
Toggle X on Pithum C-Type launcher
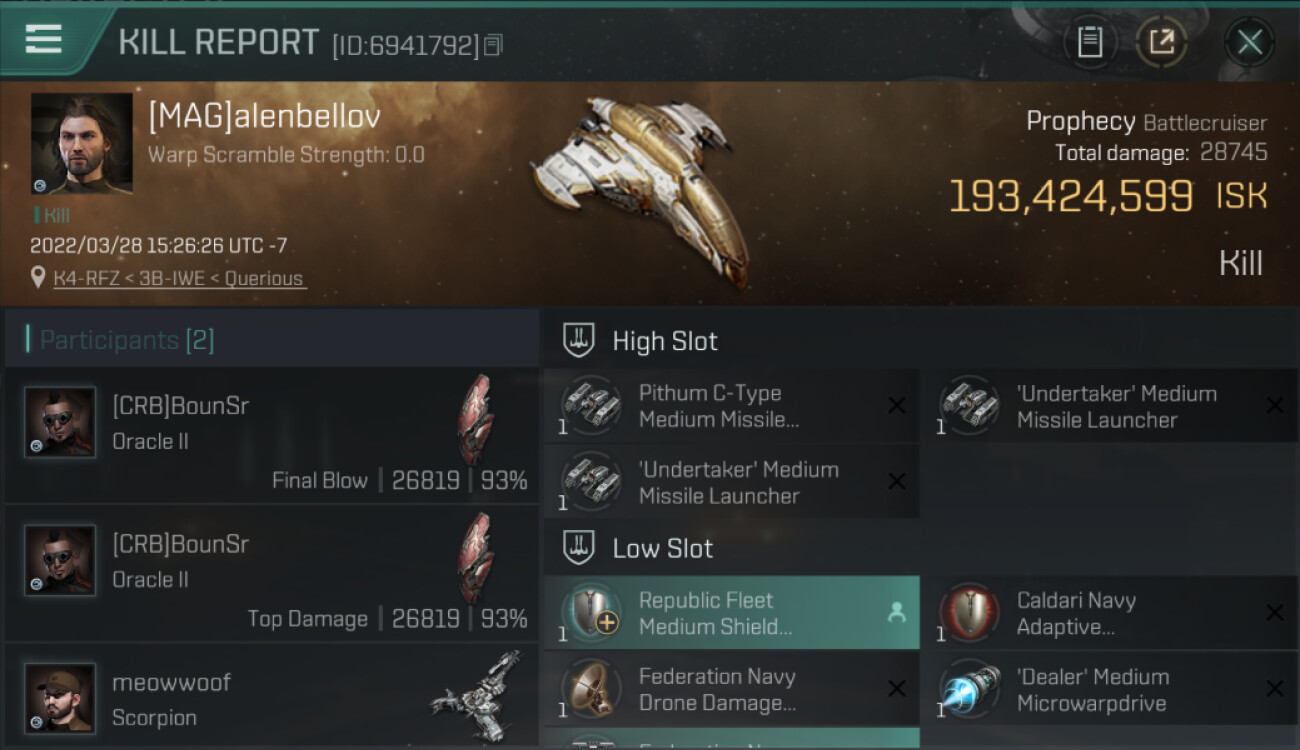tap(897, 405)
